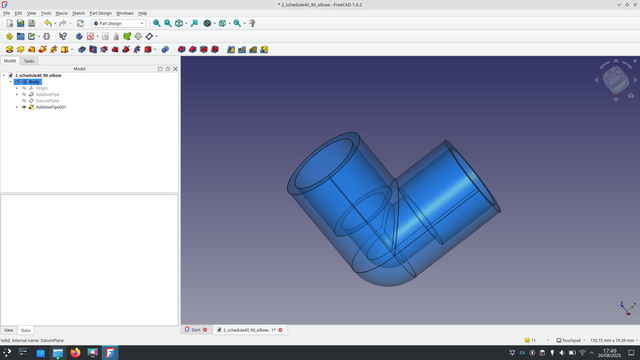This screenshot has height=360, width=640.
Task: Open the Part Design menu
Action: pyautogui.click(x=100, y=13)
